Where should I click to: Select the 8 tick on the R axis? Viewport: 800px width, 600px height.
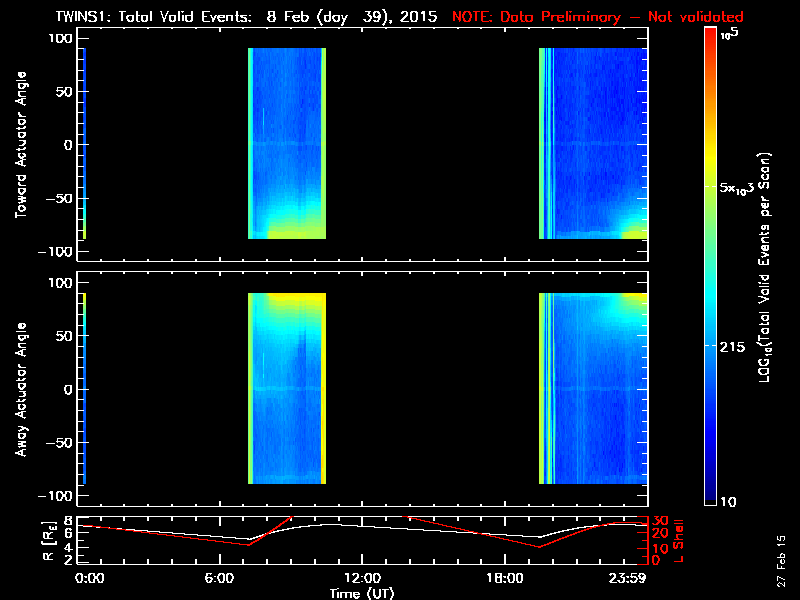[67, 521]
